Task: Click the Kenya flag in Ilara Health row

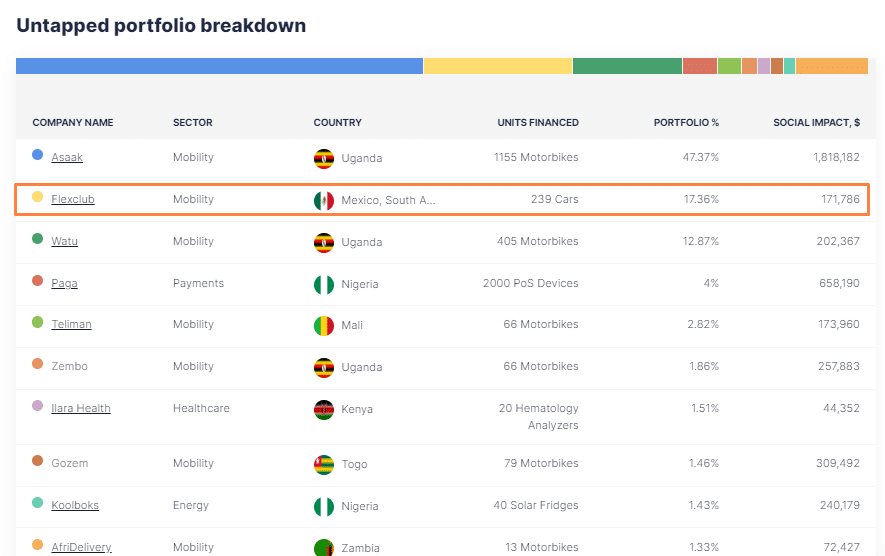Action: point(324,410)
